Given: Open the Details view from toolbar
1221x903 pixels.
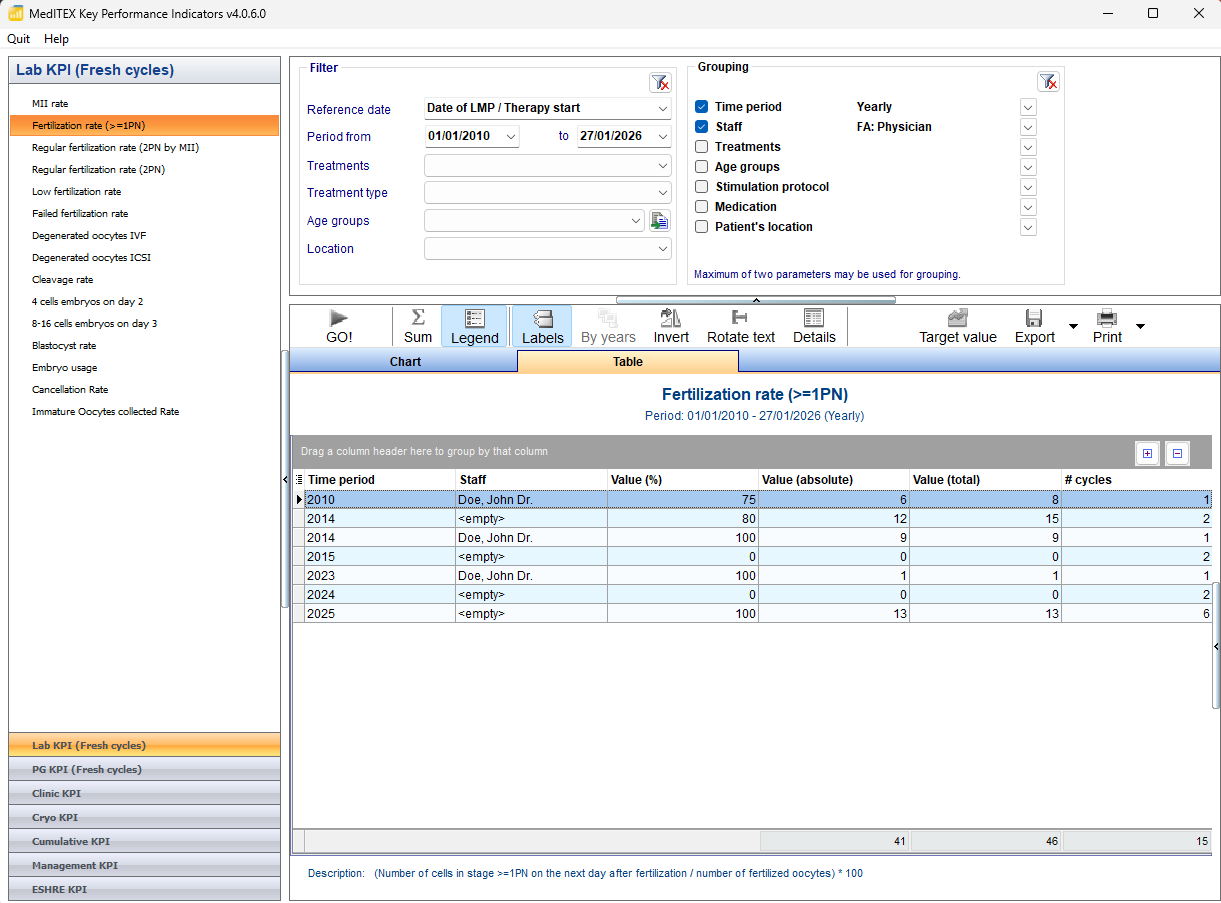Looking at the screenshot, I should 814,327.
